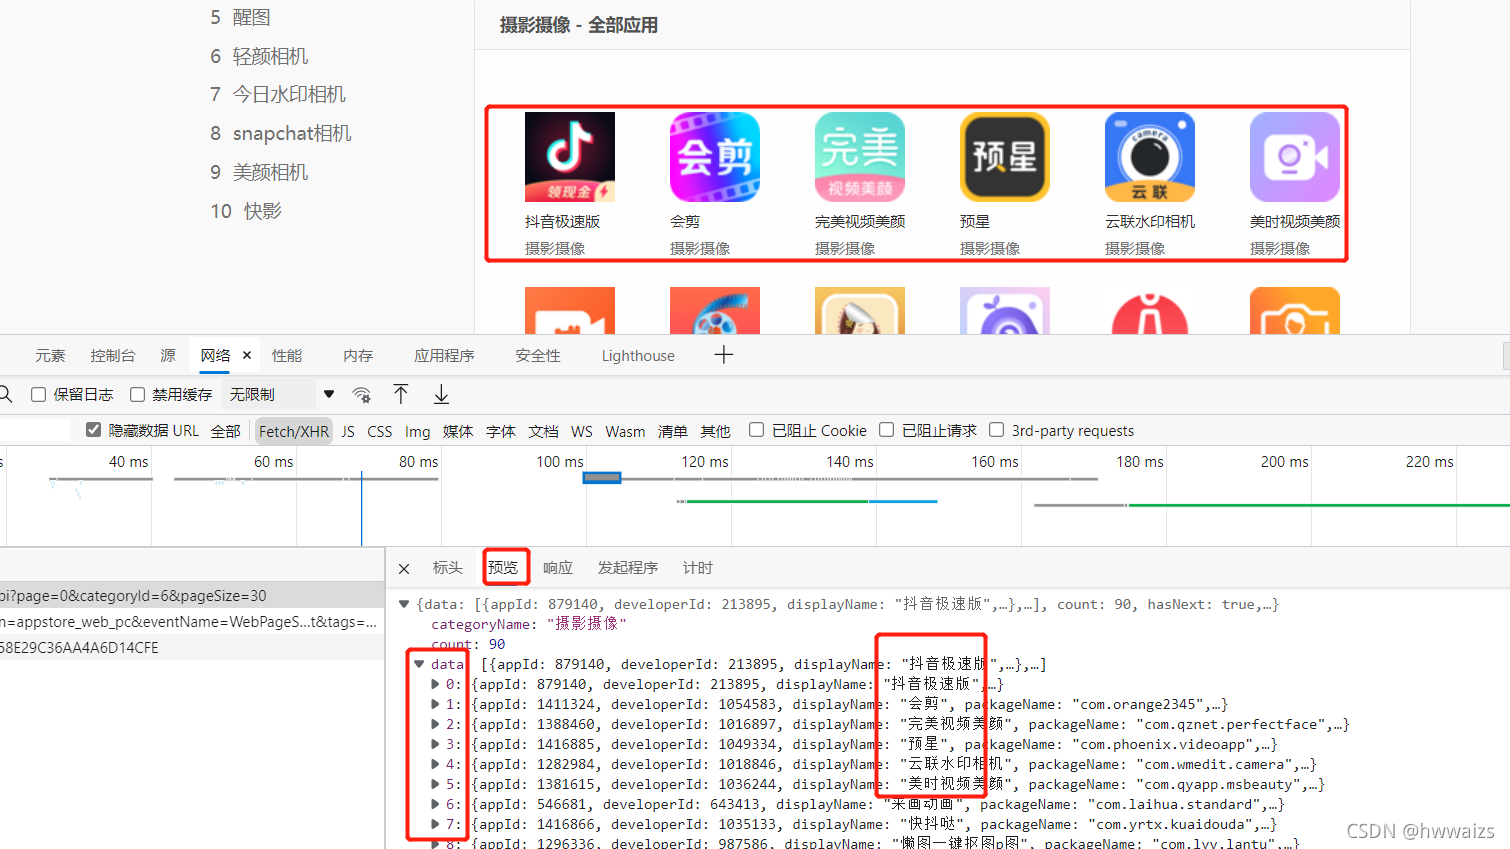Switch to the 元素 tab
The image size is (1510, 849).
pyautogui.click(x=50, y=355)
